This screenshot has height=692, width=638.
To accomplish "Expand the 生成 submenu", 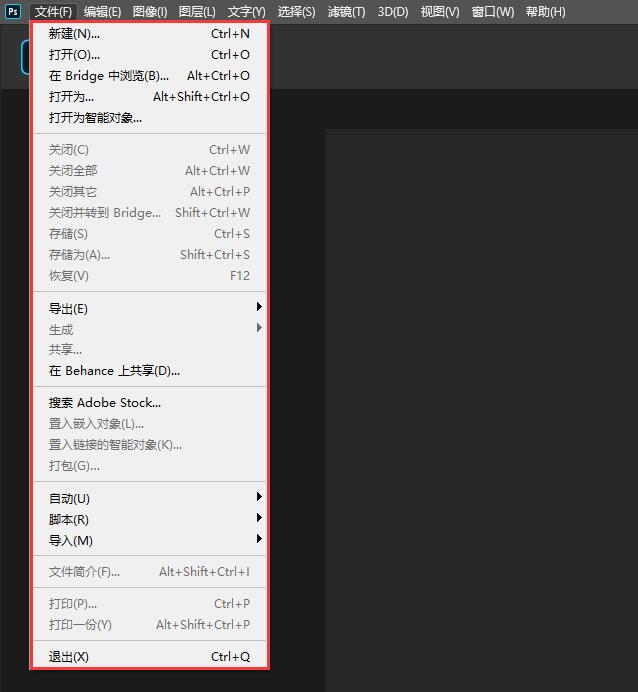I will pos(150,329).
